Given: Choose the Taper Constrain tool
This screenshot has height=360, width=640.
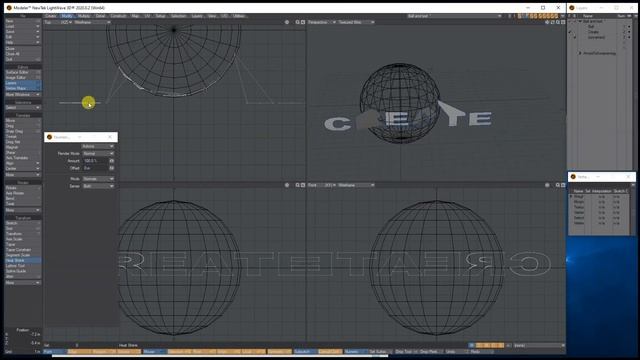Looking at the screenshot, I should coord(23,249).
